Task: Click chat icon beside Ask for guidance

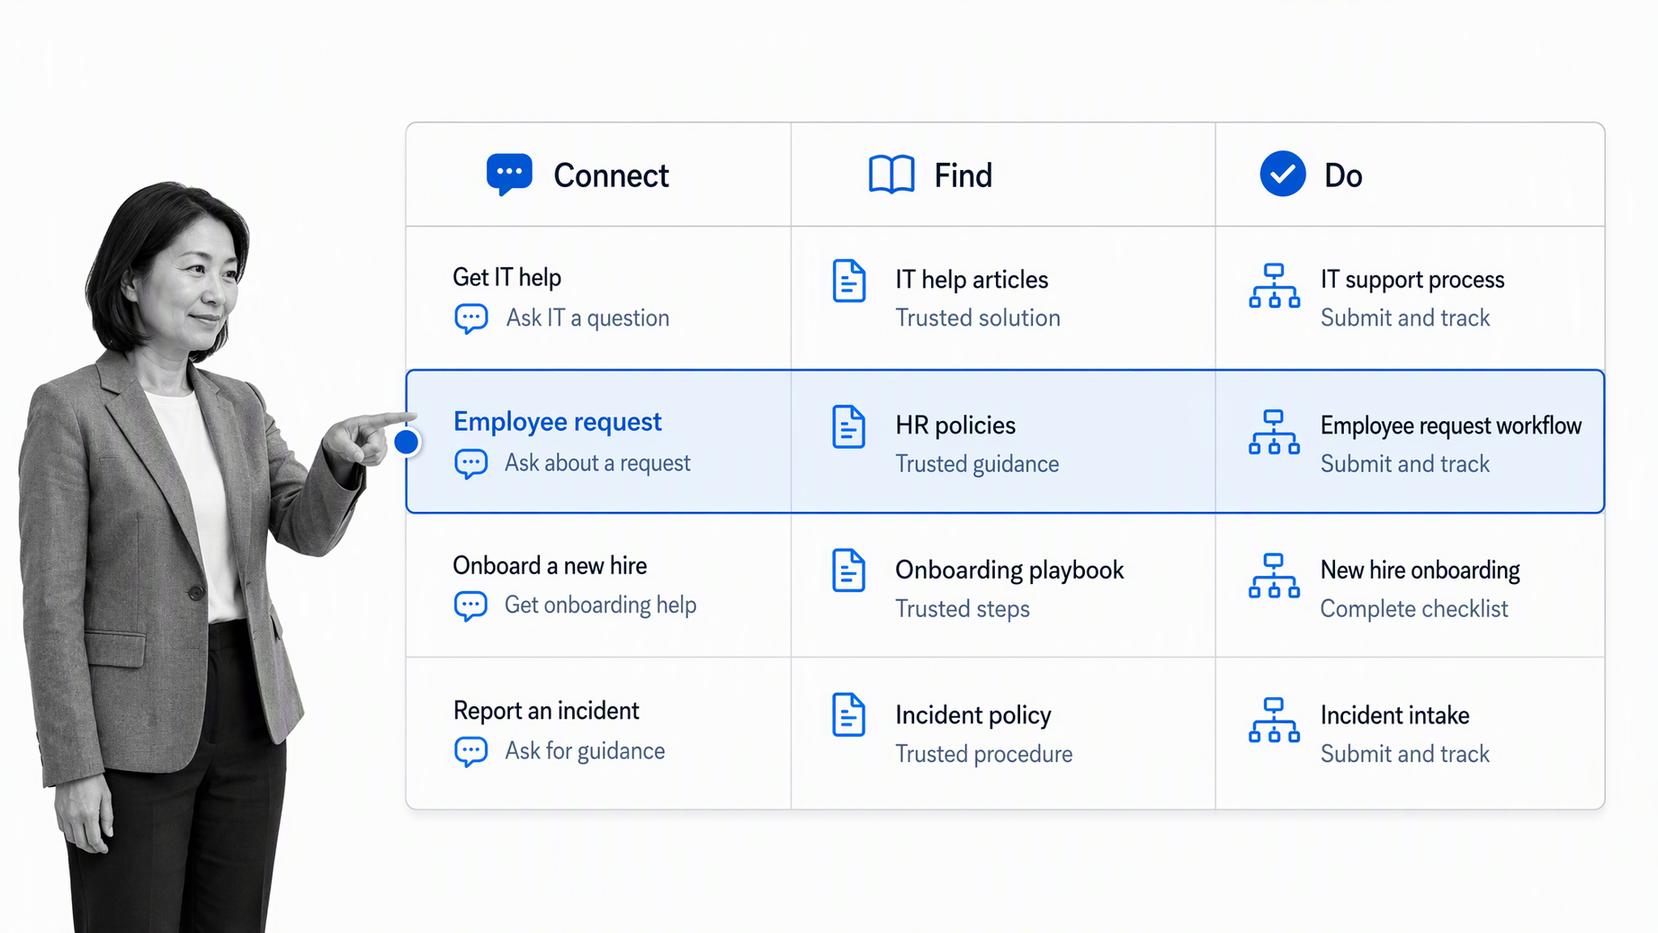Action: (471, 752)
